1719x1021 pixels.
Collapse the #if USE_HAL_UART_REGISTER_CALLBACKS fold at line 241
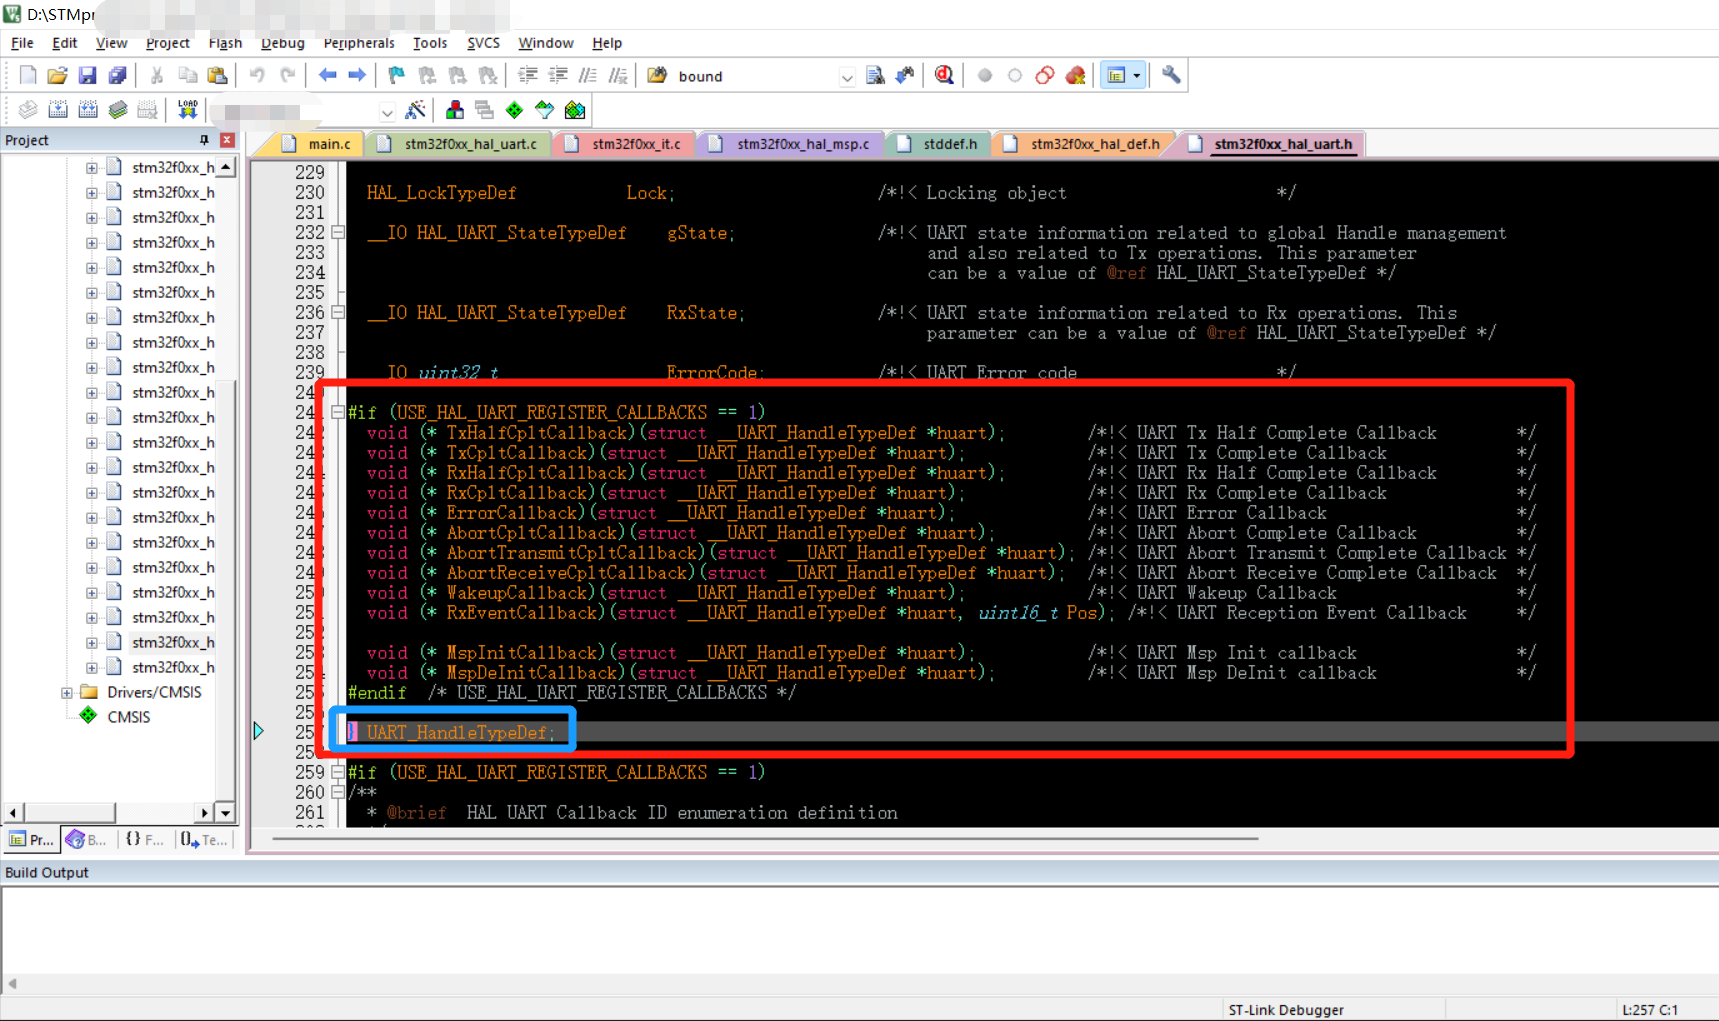338,412
